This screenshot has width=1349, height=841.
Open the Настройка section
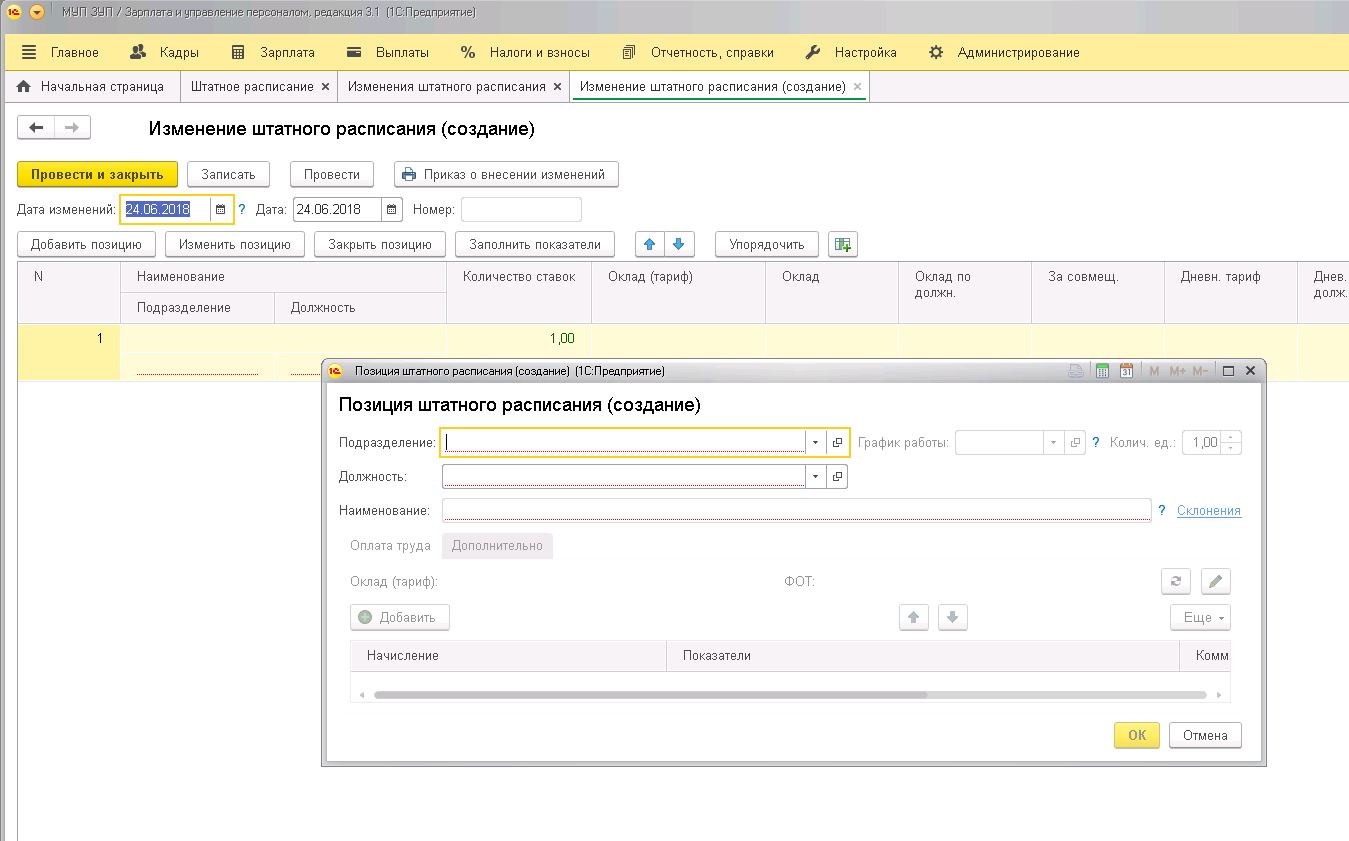point(851,52)
